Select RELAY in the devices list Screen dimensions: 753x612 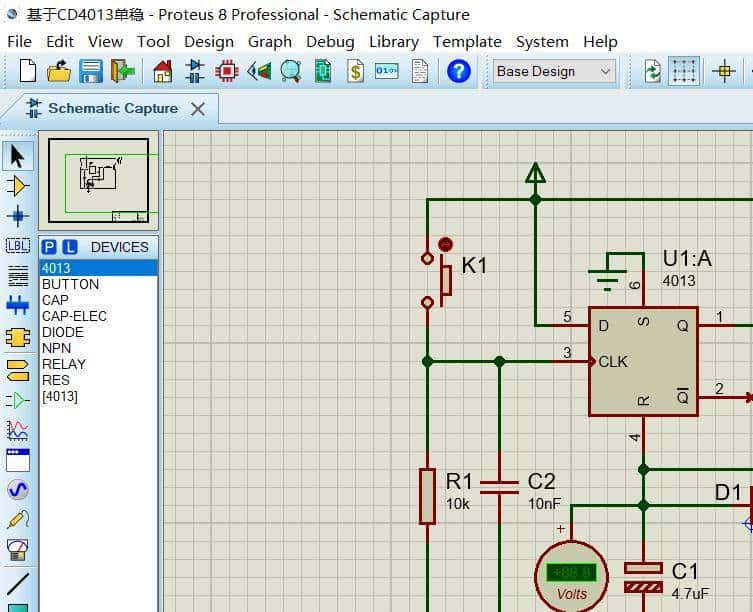pyautogui.click(x=64, y=364)
